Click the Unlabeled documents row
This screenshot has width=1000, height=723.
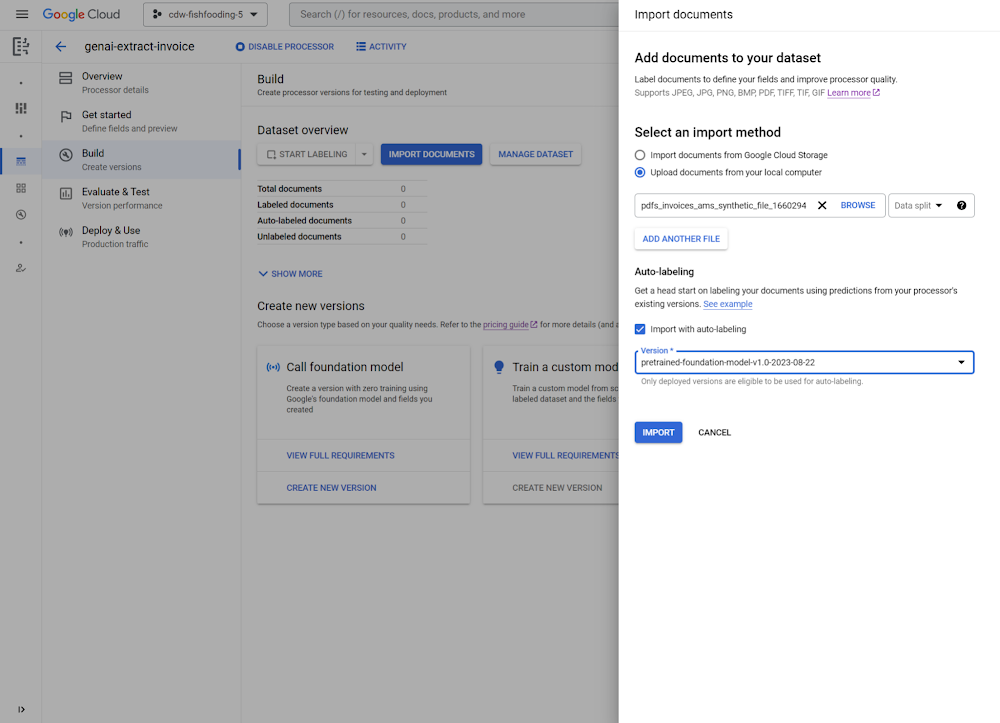click(x=341, y=237)
